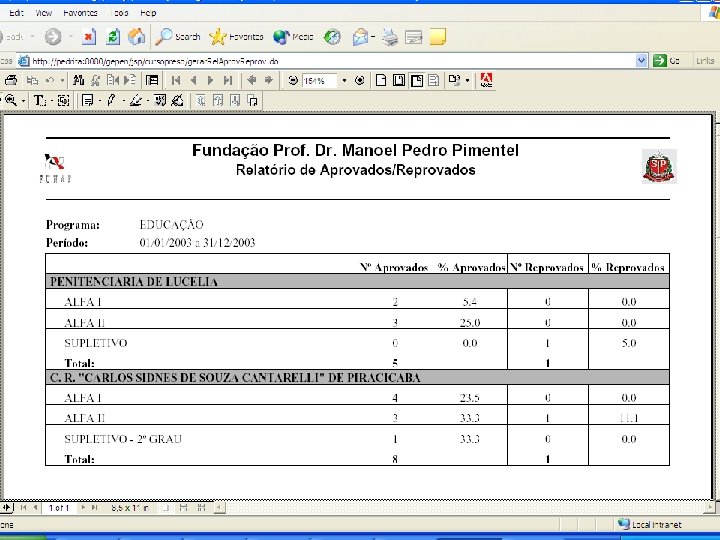Image resolution: width=720 pixels, height=540 pixels.
Task: Click the zoom out minus button
Action: 293,80
